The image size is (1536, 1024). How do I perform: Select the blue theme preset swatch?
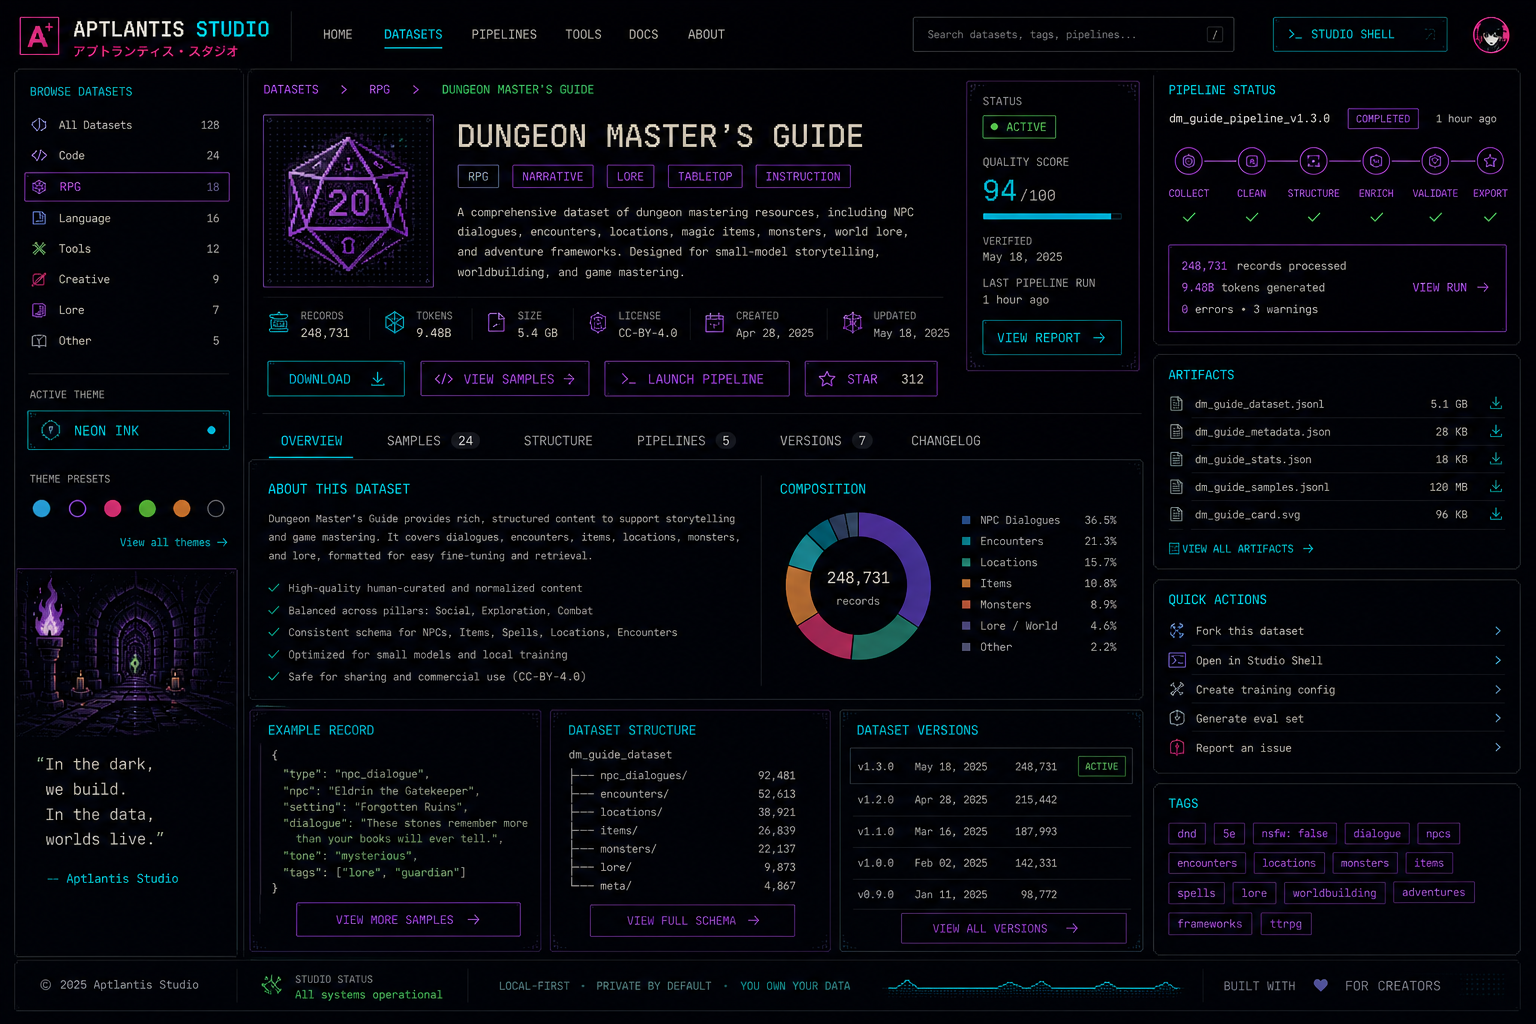pos(41,509)
